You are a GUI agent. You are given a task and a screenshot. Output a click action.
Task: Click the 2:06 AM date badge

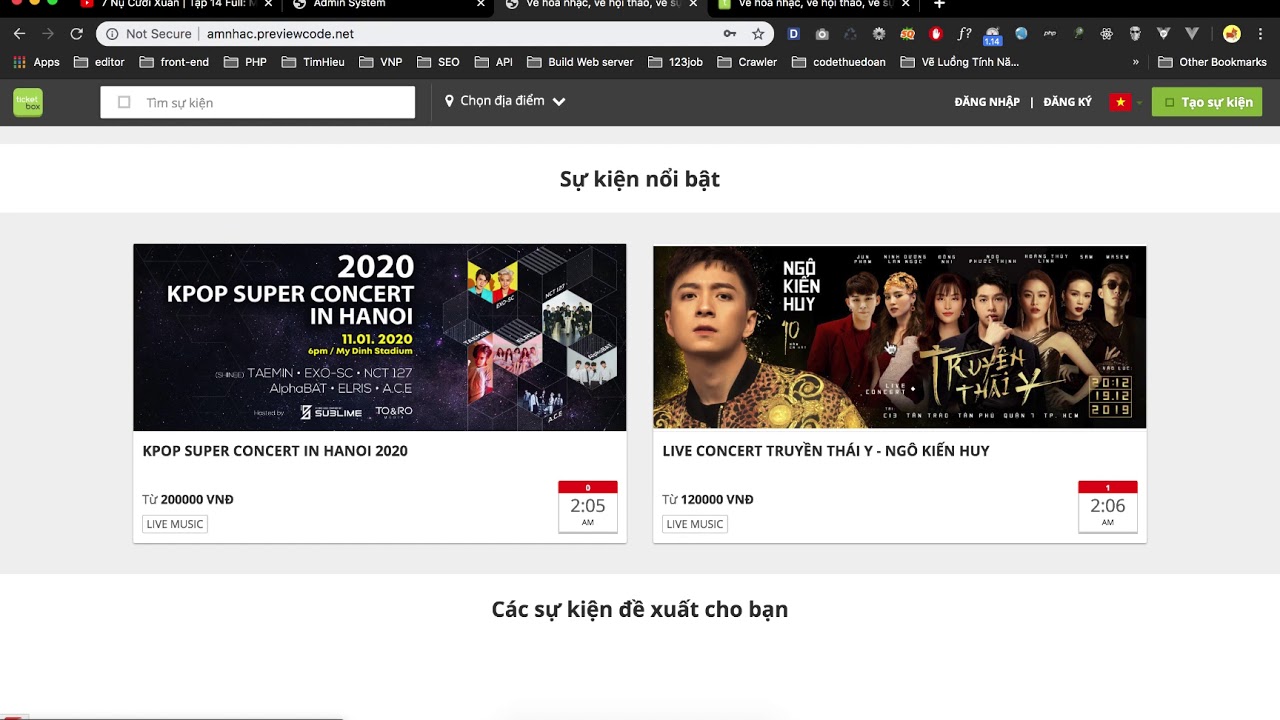pyautogui.click(x=1108, y=507)
